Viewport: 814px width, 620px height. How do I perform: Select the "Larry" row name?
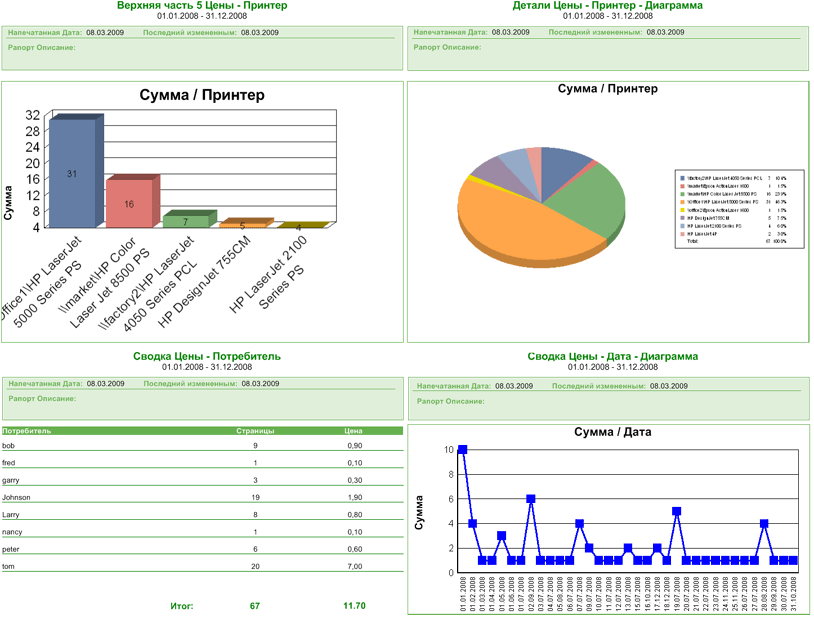(10, 515)
